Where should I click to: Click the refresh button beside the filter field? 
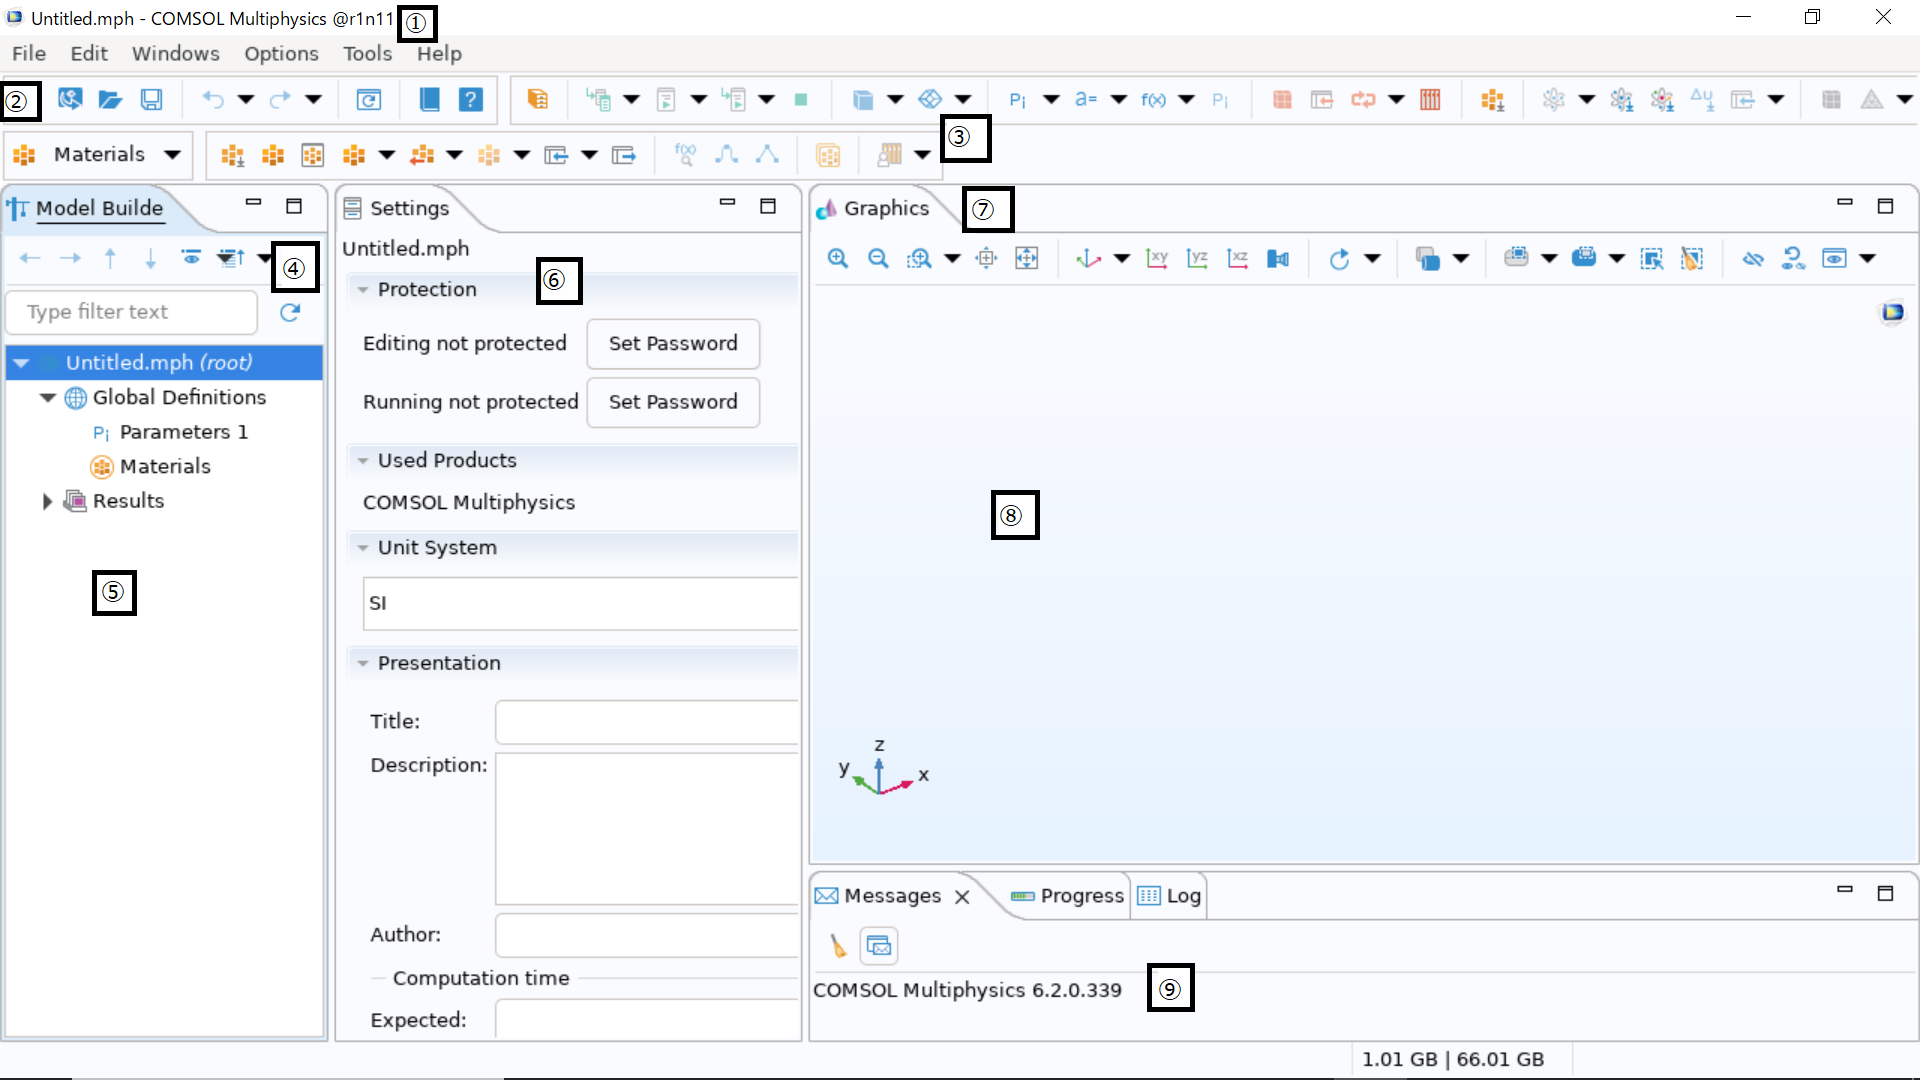290,313
